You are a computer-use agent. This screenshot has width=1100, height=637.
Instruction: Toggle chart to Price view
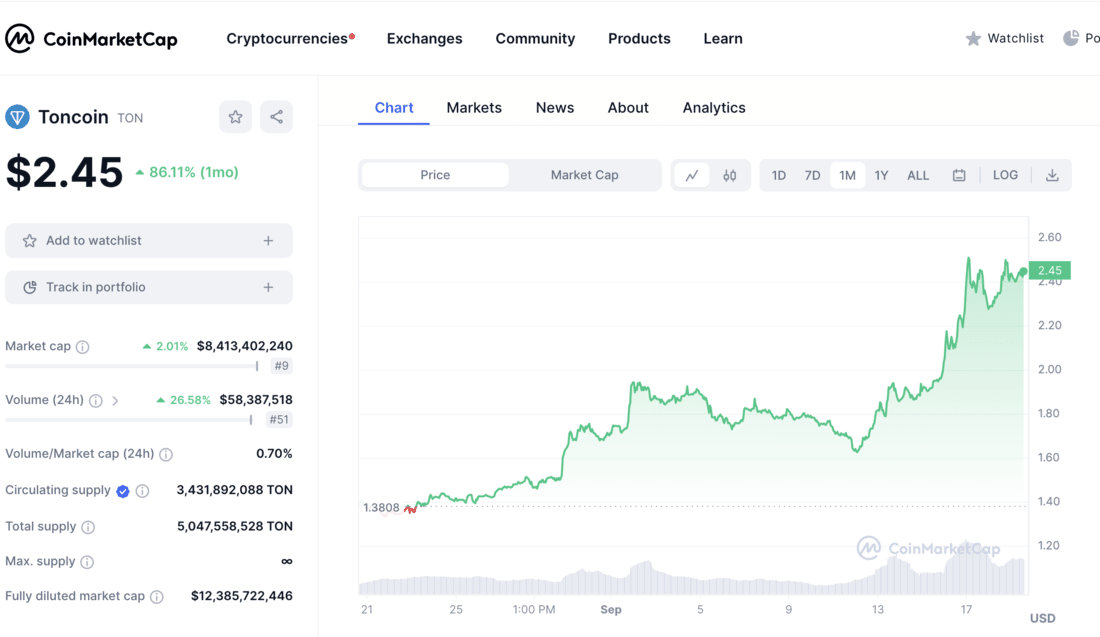pyautogui.click(x=435, y=175)
